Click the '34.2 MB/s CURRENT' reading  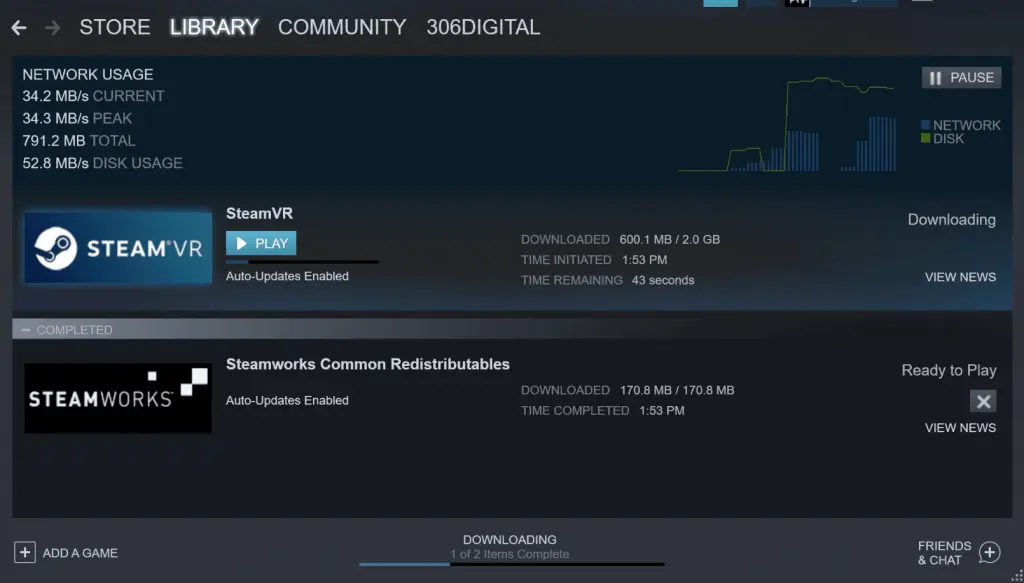click(x=93, y=96)
